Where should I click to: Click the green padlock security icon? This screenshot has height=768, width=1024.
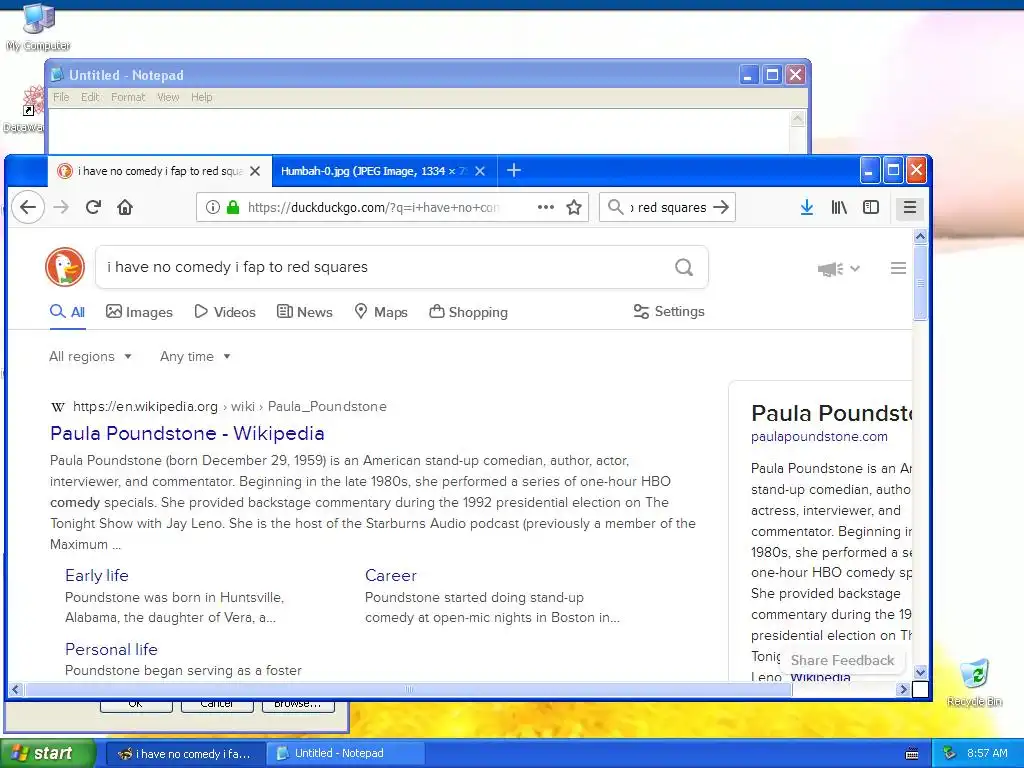pos(232,208)
